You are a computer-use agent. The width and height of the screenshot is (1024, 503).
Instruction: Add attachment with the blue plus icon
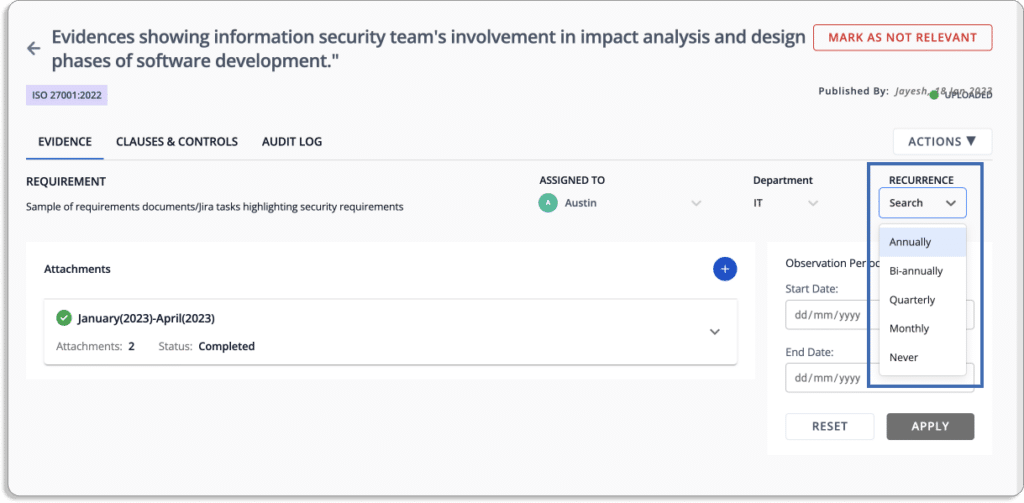point(725,269)
